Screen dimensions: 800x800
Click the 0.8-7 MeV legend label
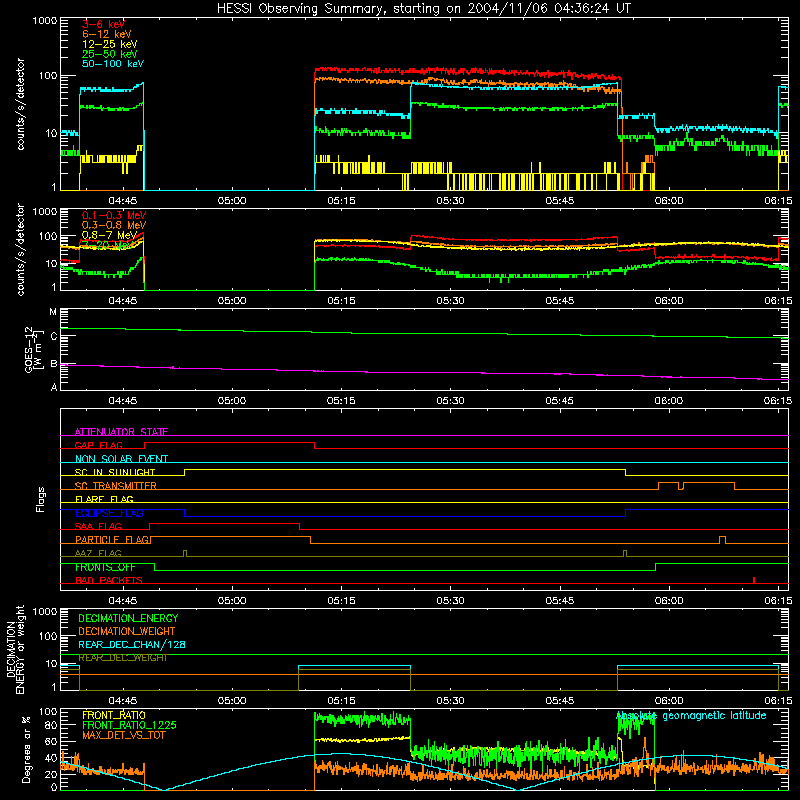(110, 235)
